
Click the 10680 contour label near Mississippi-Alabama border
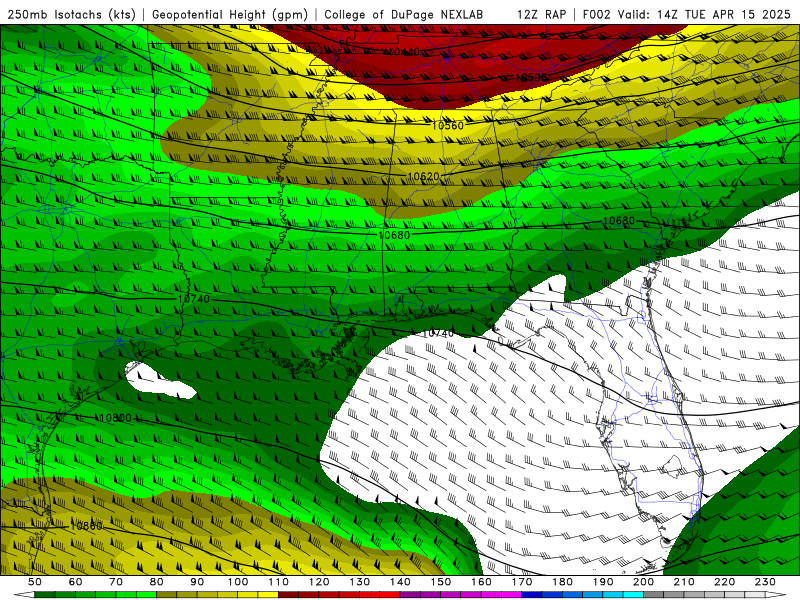point(394,235)
